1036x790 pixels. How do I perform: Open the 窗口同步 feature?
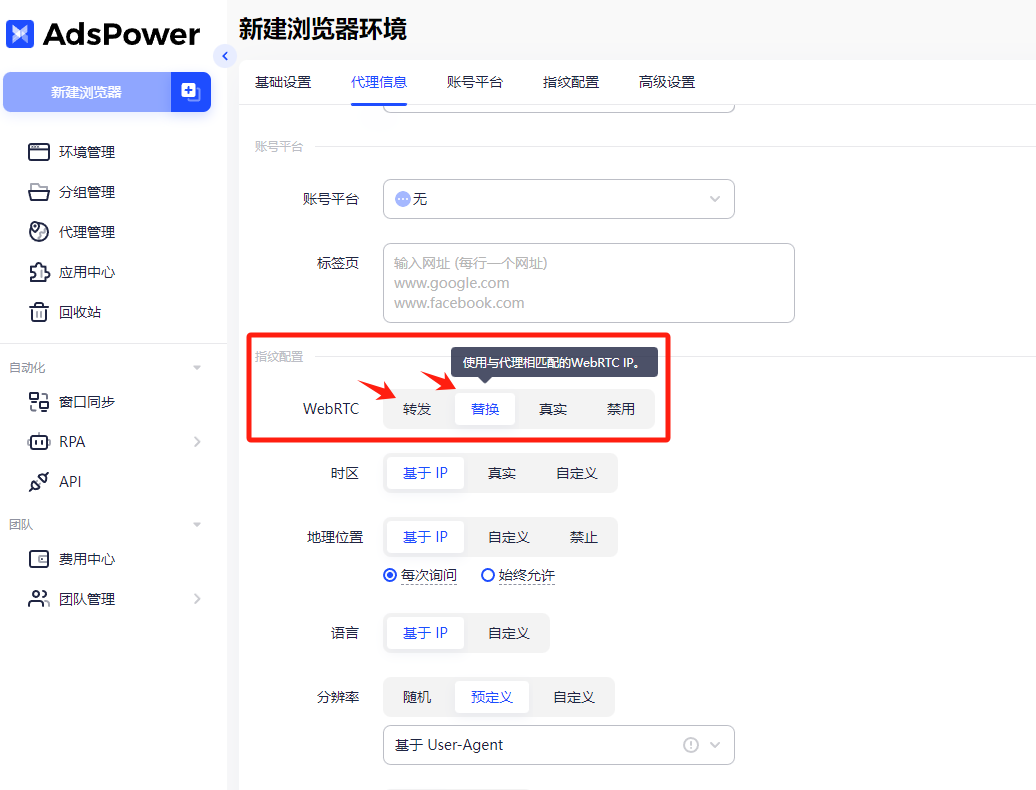(x=98, y=401)
